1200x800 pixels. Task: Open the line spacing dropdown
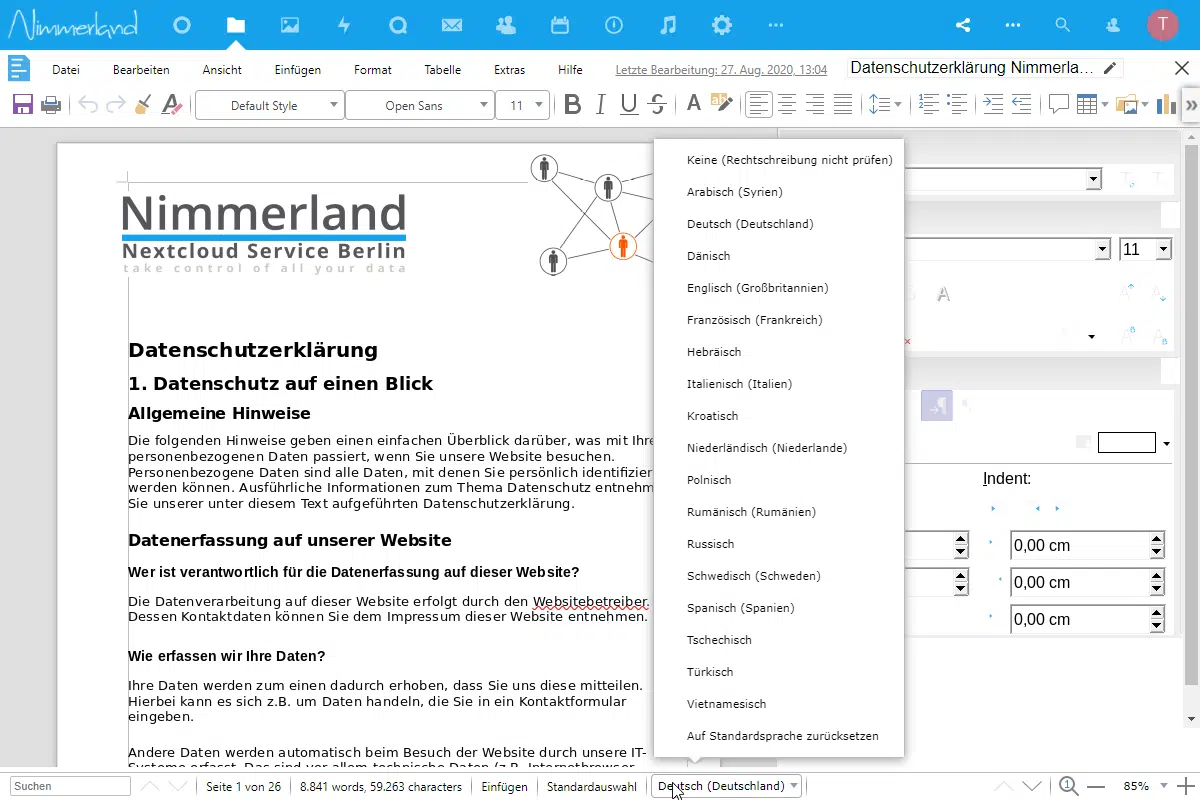click(x=884, y=104)
